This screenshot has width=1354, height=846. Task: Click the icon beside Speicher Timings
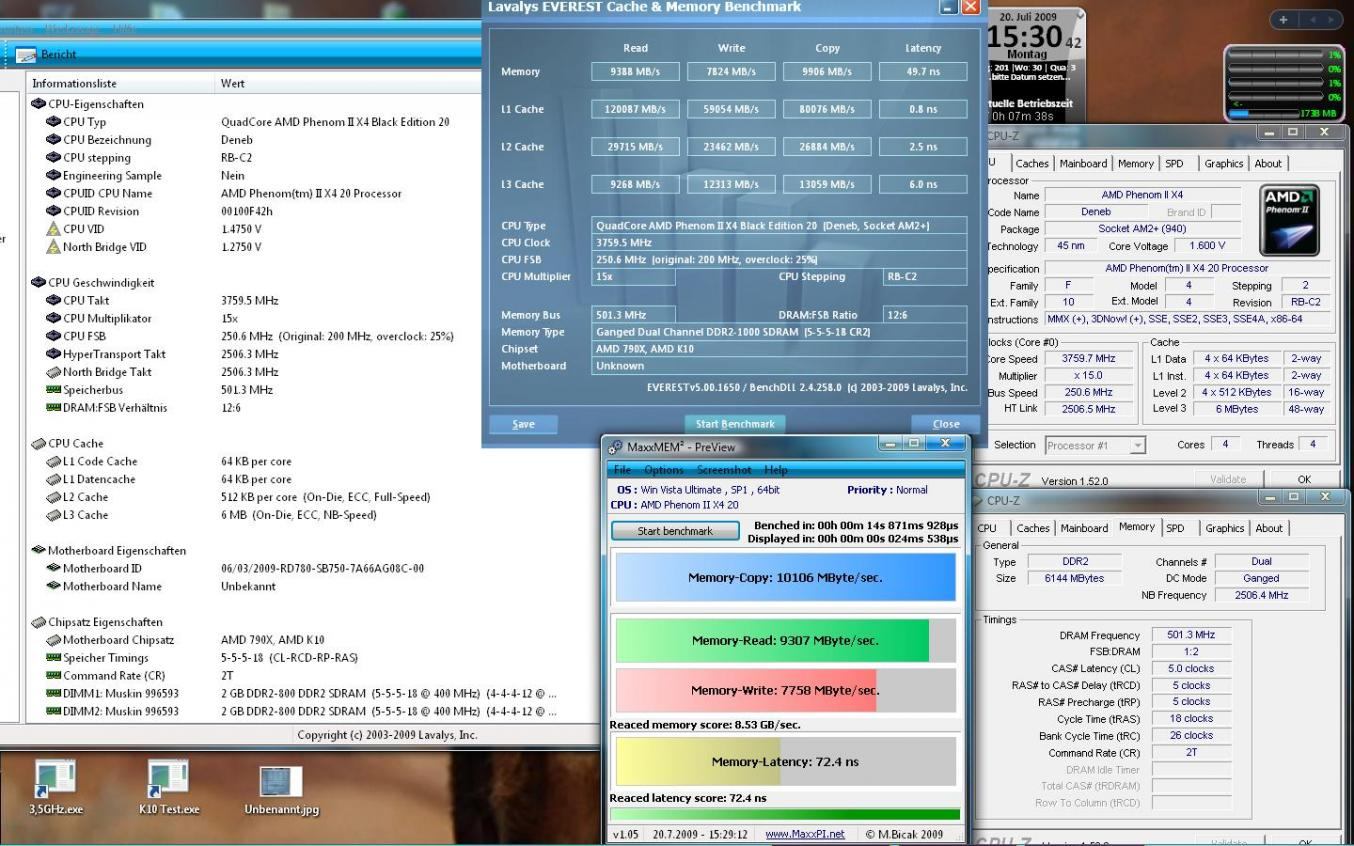coord(53,658)
